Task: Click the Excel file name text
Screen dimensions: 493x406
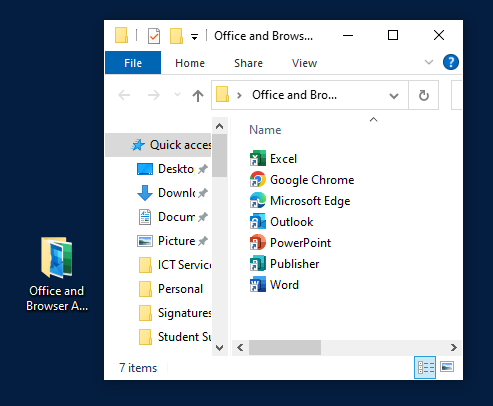Action: (x=283, y=159)
